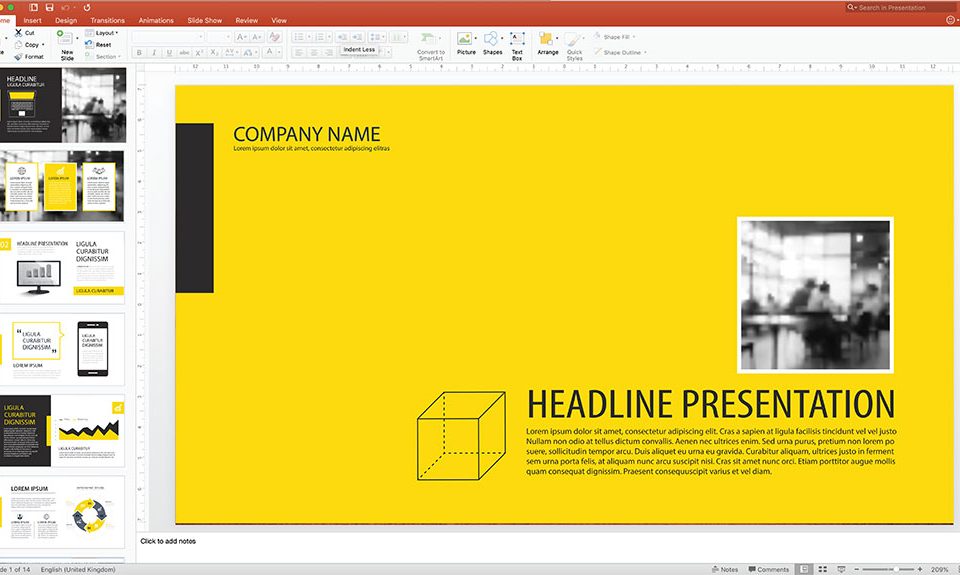Open the Shapes gallery
Screen dimensions: 960x575
[492, 45]
